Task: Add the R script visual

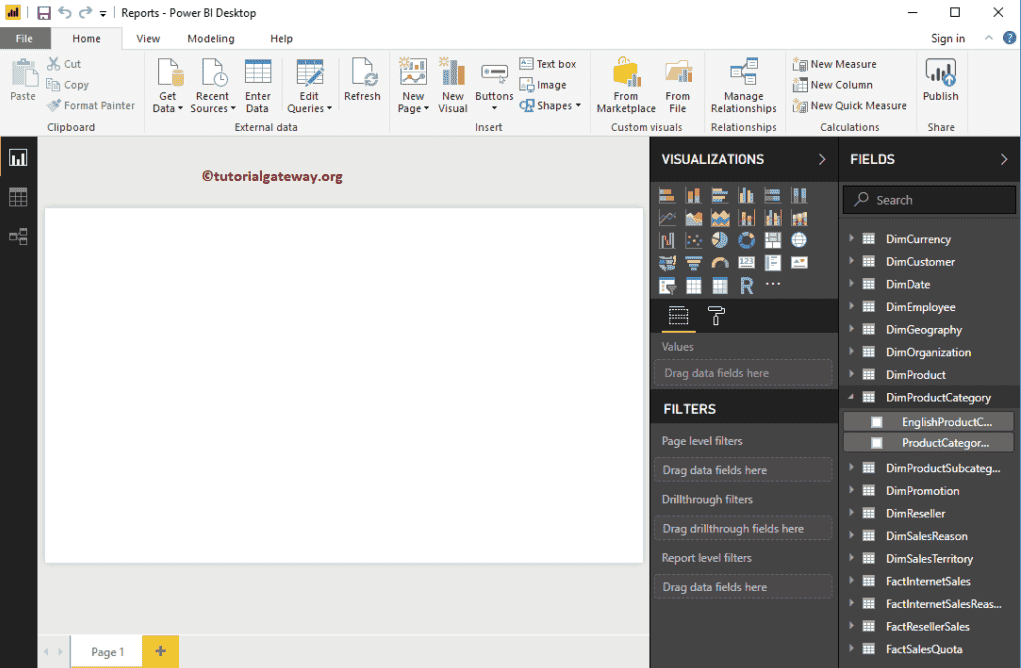Action: pyautogui.click(x=746, y=286)
